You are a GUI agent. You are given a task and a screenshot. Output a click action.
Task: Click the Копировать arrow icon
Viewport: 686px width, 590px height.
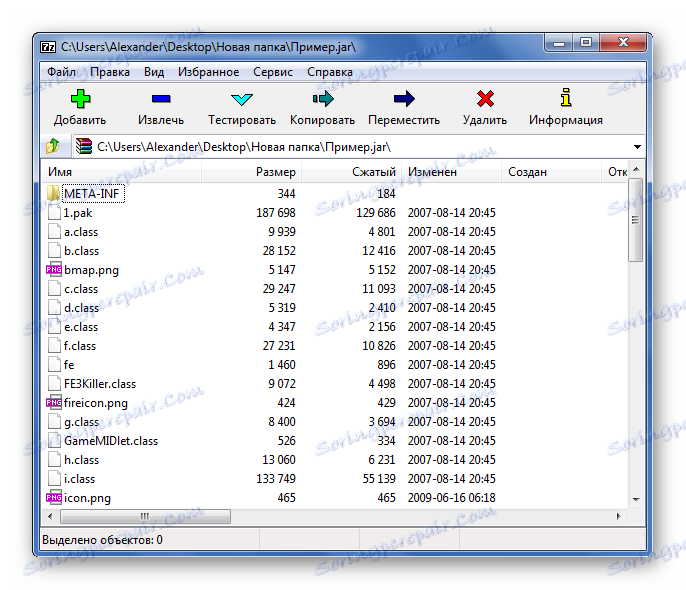pos(323,99)
